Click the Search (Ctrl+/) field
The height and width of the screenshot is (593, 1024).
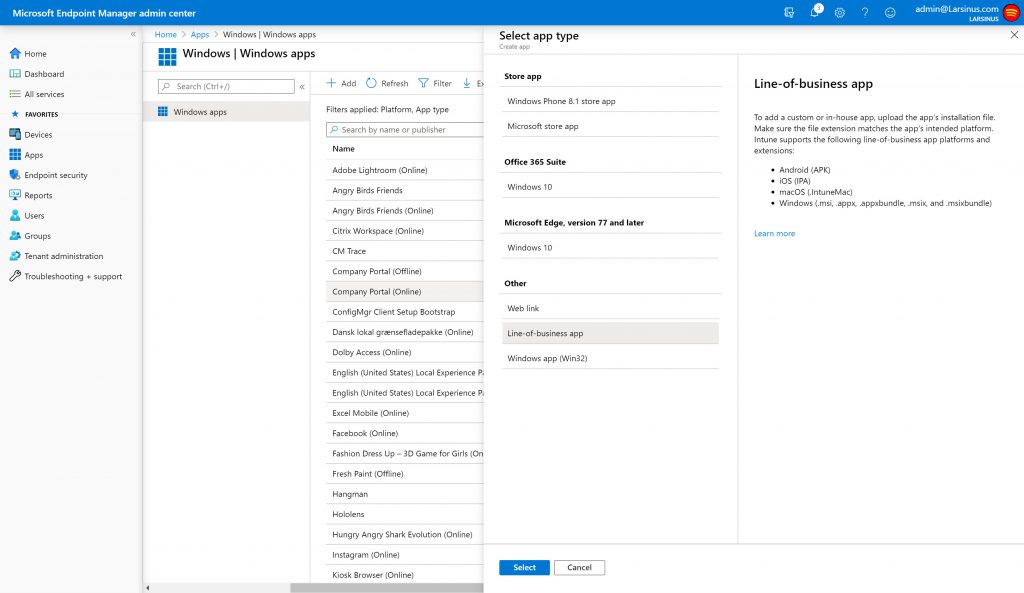[226, 86]
